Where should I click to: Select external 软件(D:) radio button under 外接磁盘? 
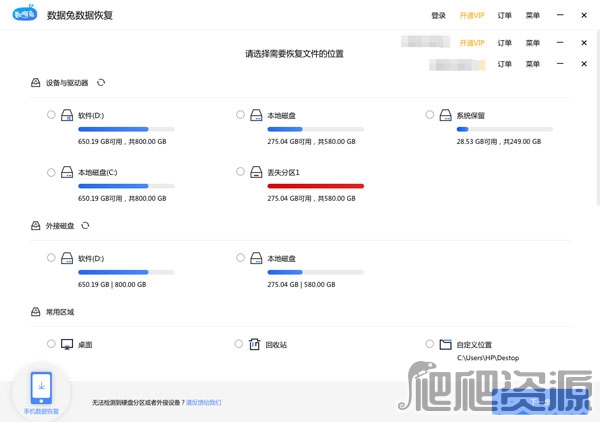tap(51, 257)
